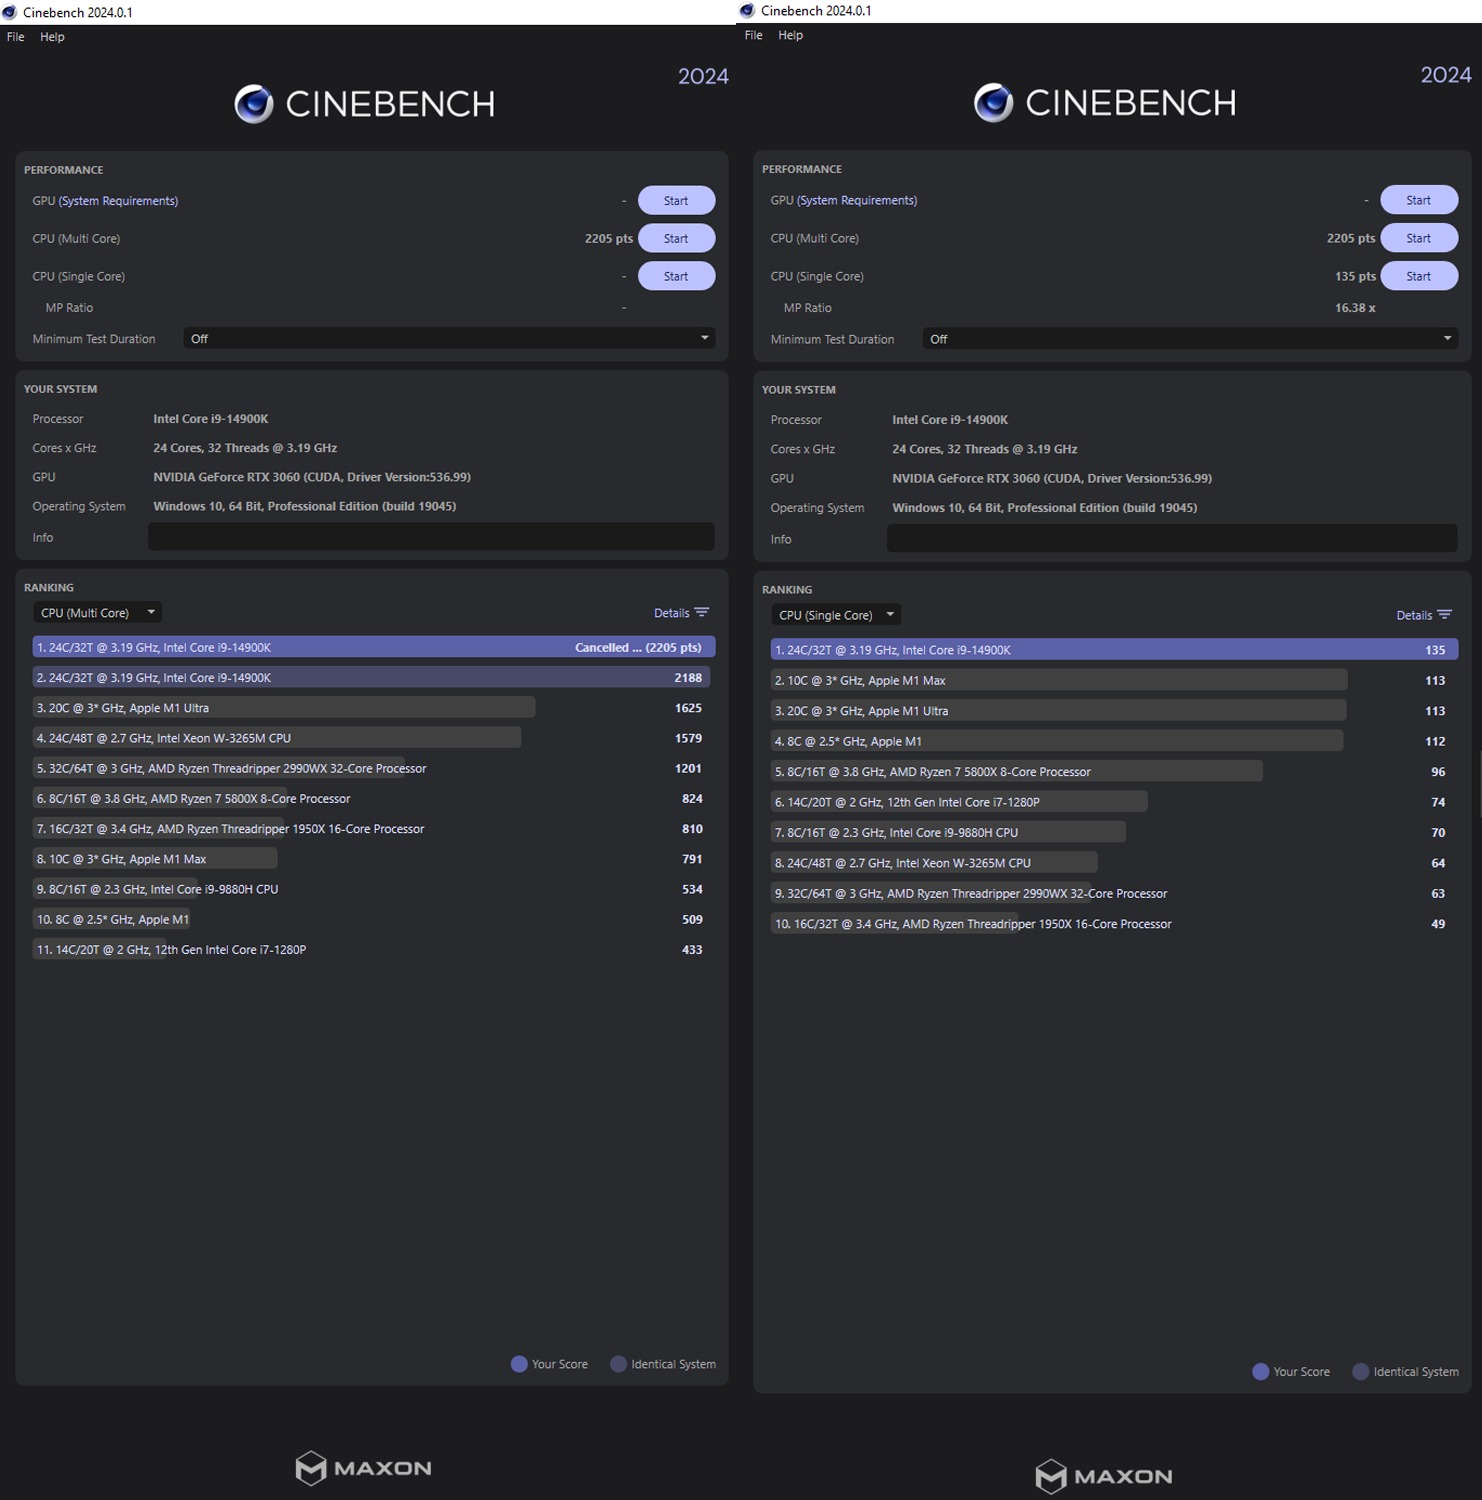
Task: Open the File menu
Action: coord(15,36)
